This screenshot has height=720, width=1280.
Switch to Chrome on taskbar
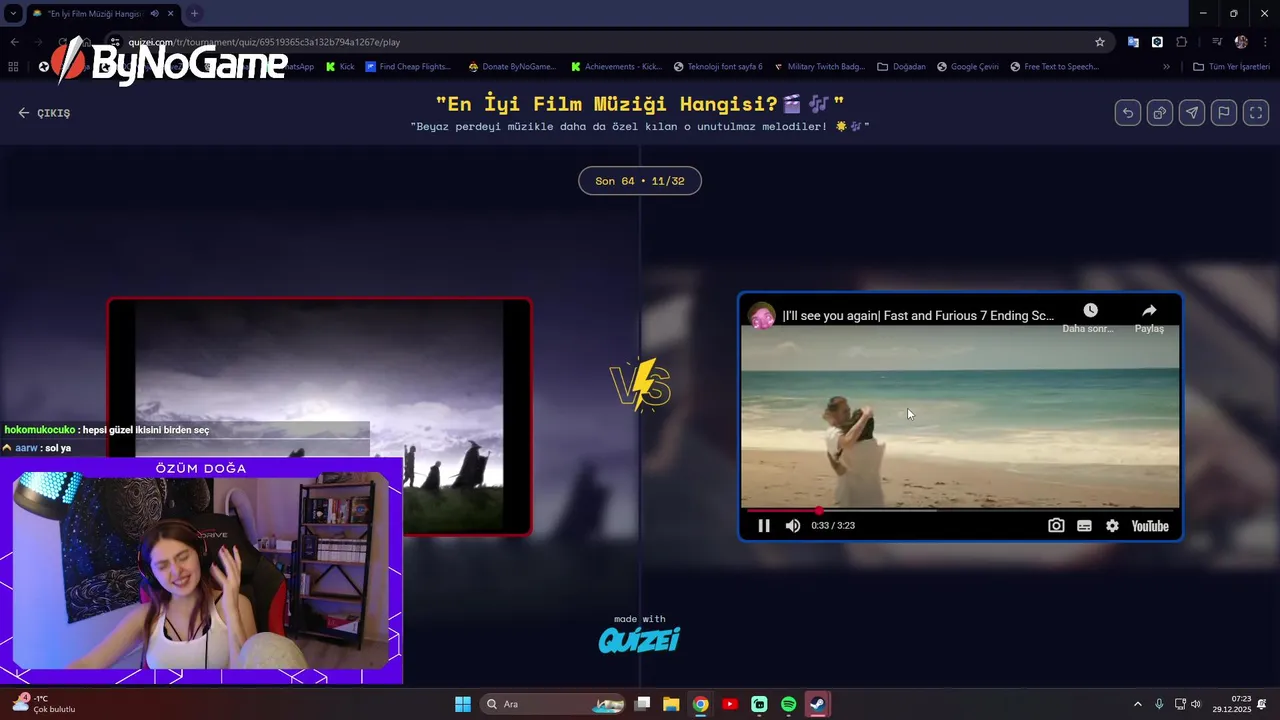tap(700, 704)
